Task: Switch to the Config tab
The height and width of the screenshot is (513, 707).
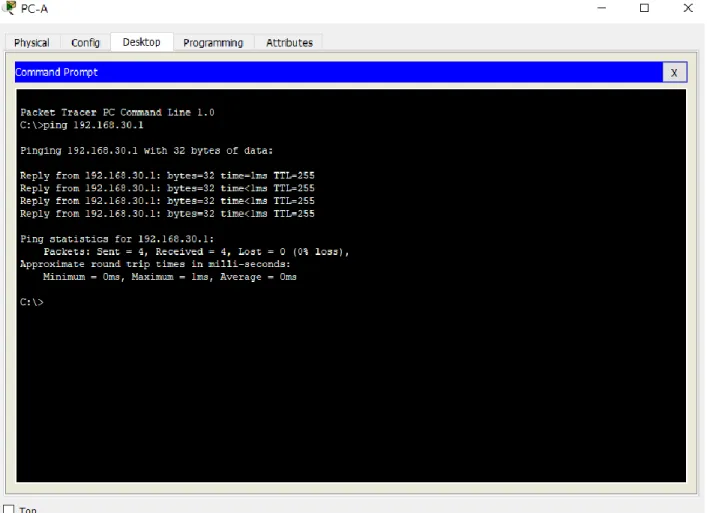Action: point(85,42)
